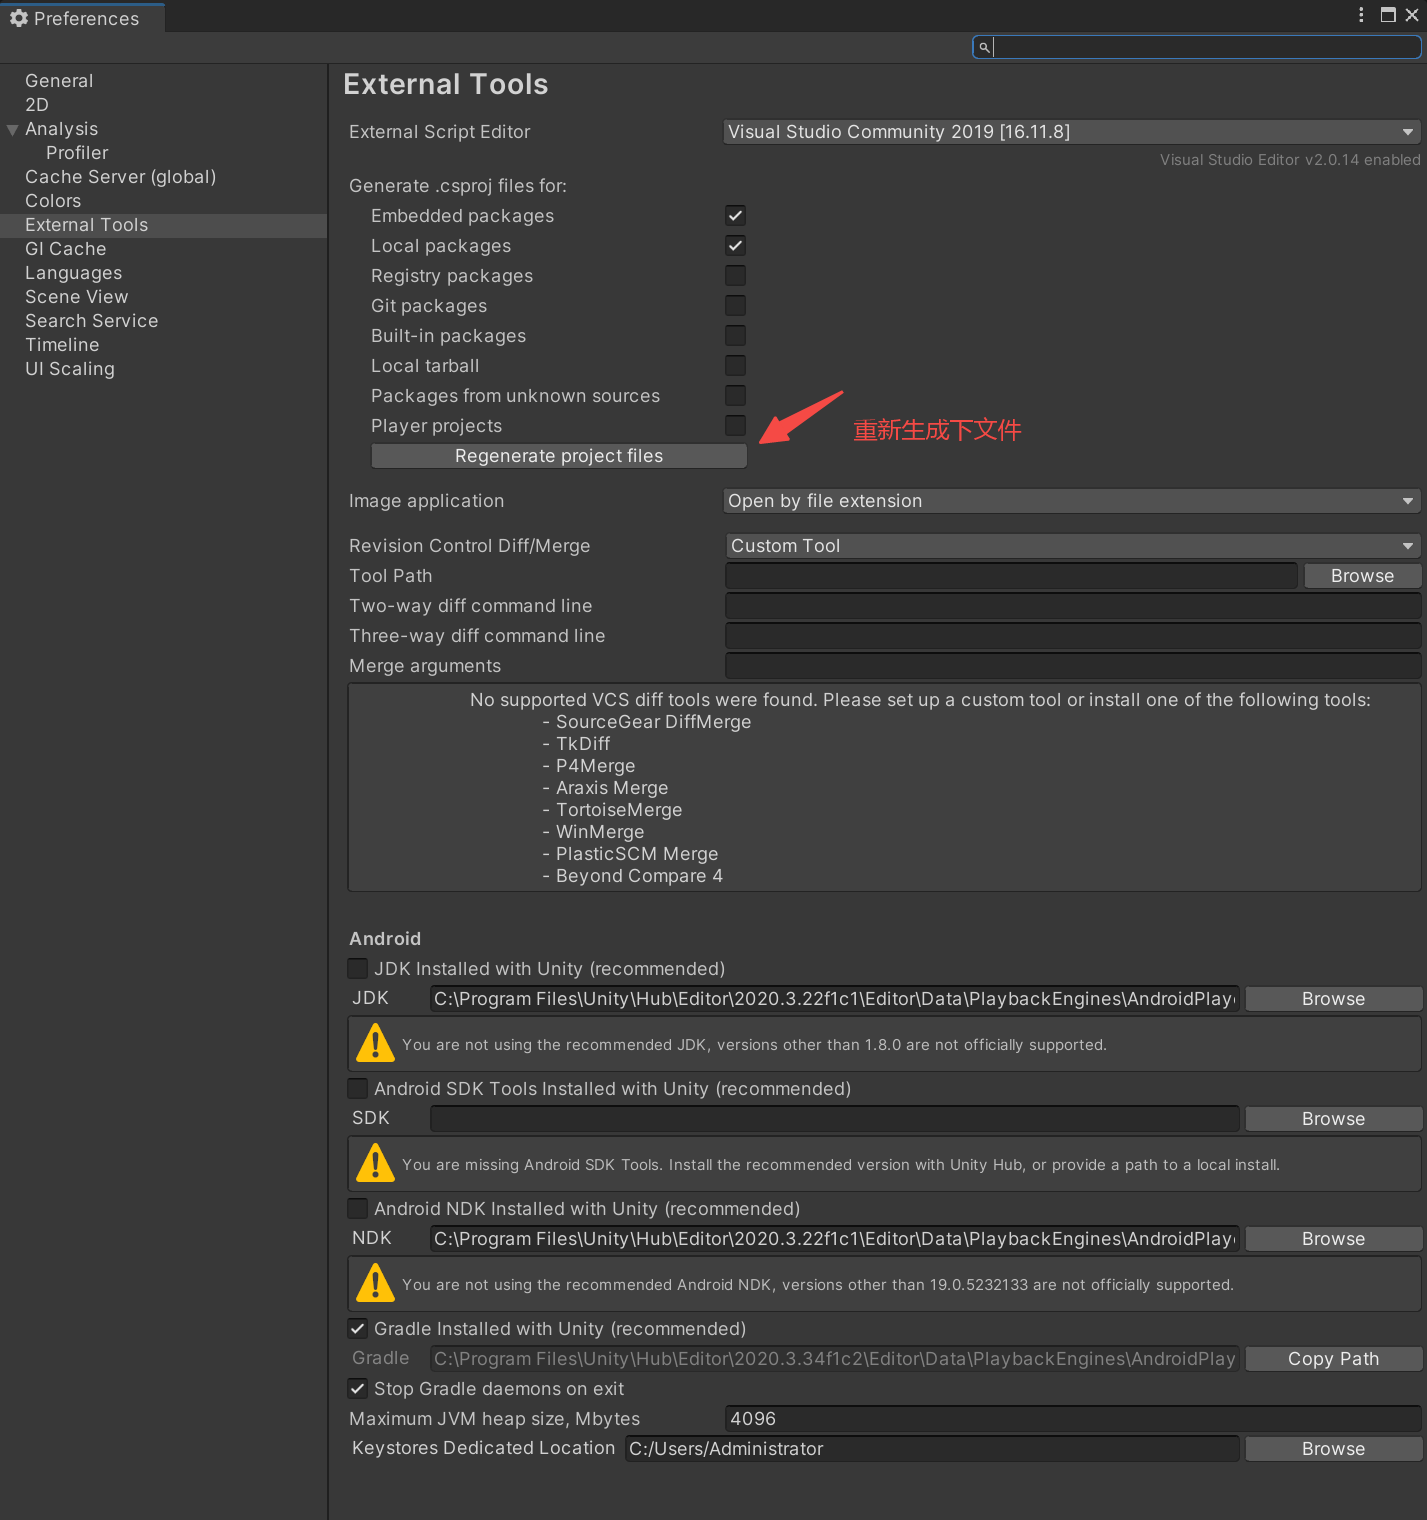Click the JDK path field
This screenshot has height=1520, width=1427.
tap(835, 999)
